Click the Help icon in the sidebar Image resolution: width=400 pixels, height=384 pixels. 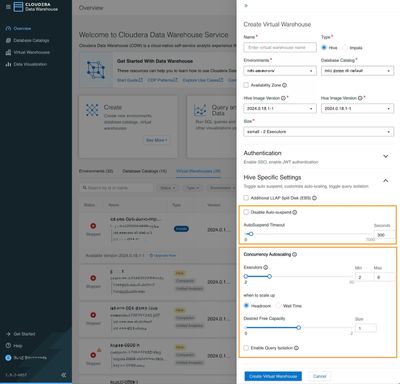coord(8,346)
